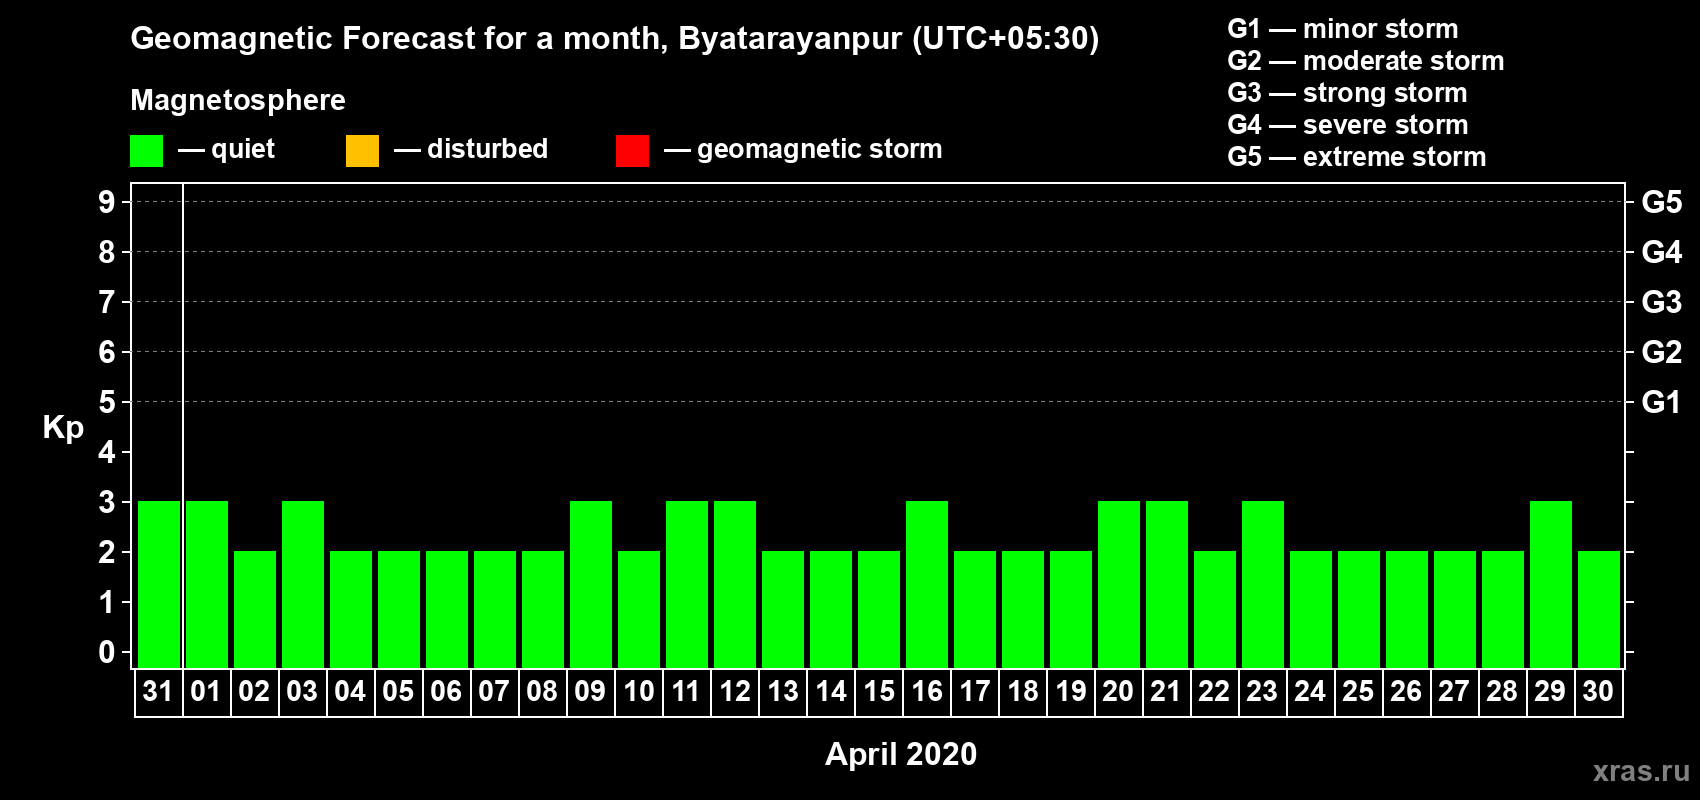Click the G1 right axis label
The width and height of the screenshot is (1700, 800).
(1662, 402)
